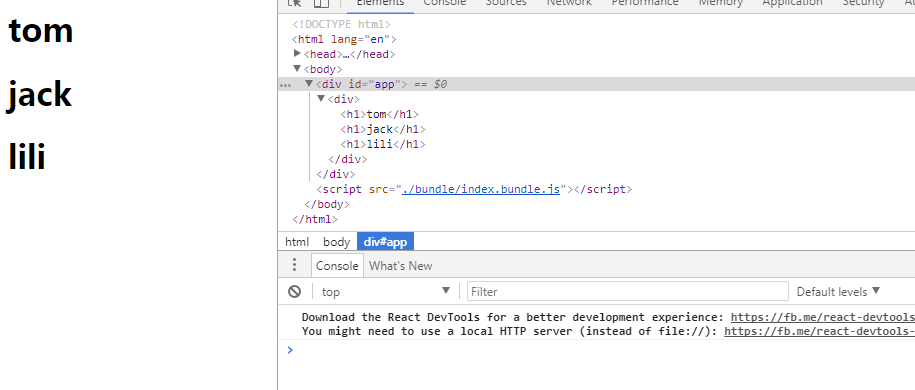
Task: Collapse the body element node
Action: tap(297, 69)
